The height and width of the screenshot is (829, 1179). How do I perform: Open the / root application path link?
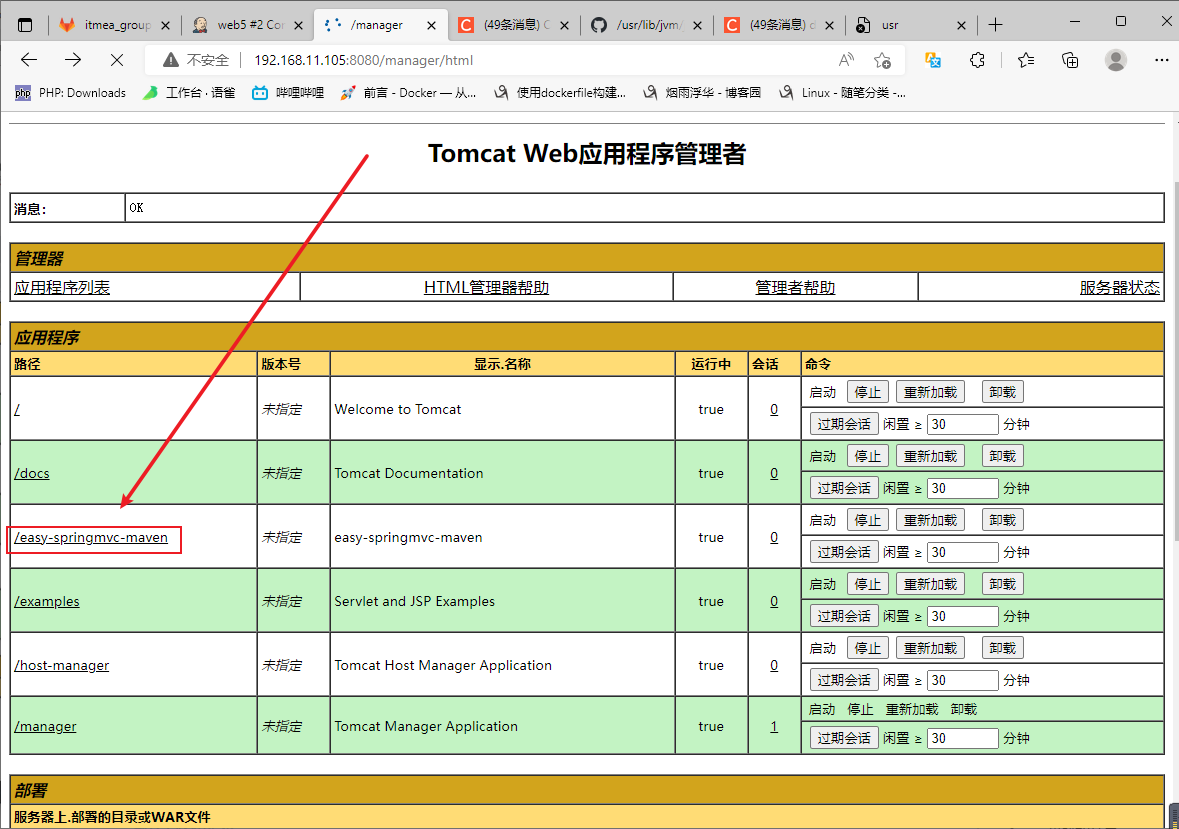click(17, 410)
